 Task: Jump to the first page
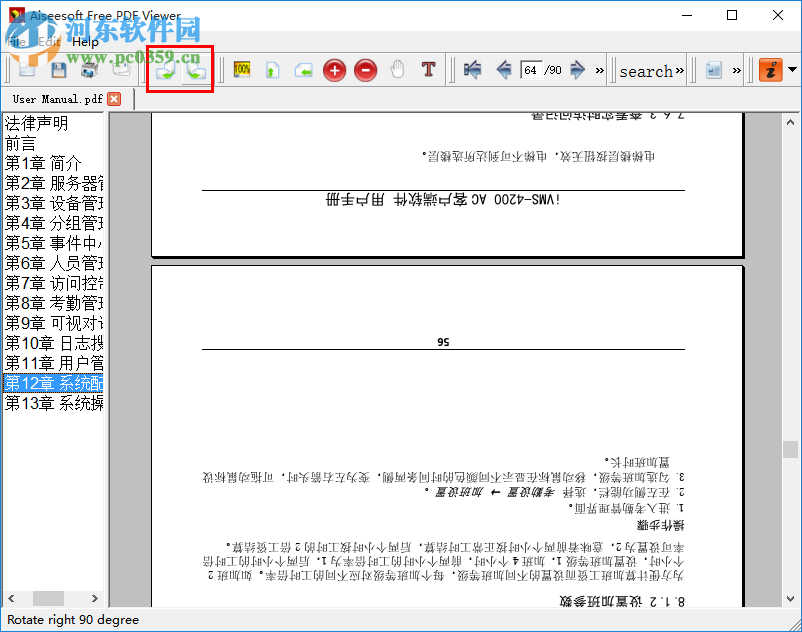pos(473,70)
